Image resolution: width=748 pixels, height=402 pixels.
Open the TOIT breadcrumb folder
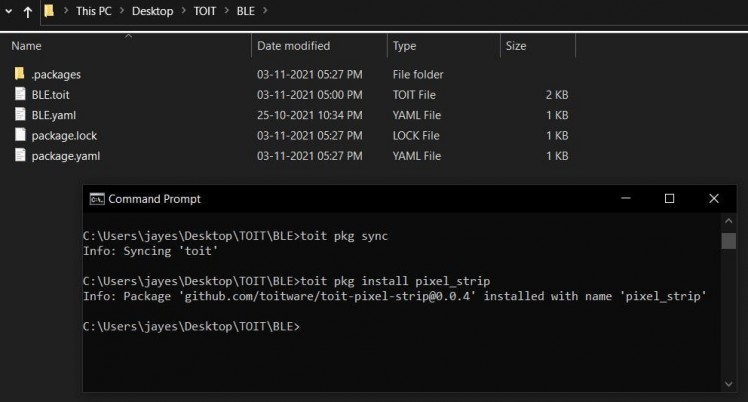click(207, 11)
